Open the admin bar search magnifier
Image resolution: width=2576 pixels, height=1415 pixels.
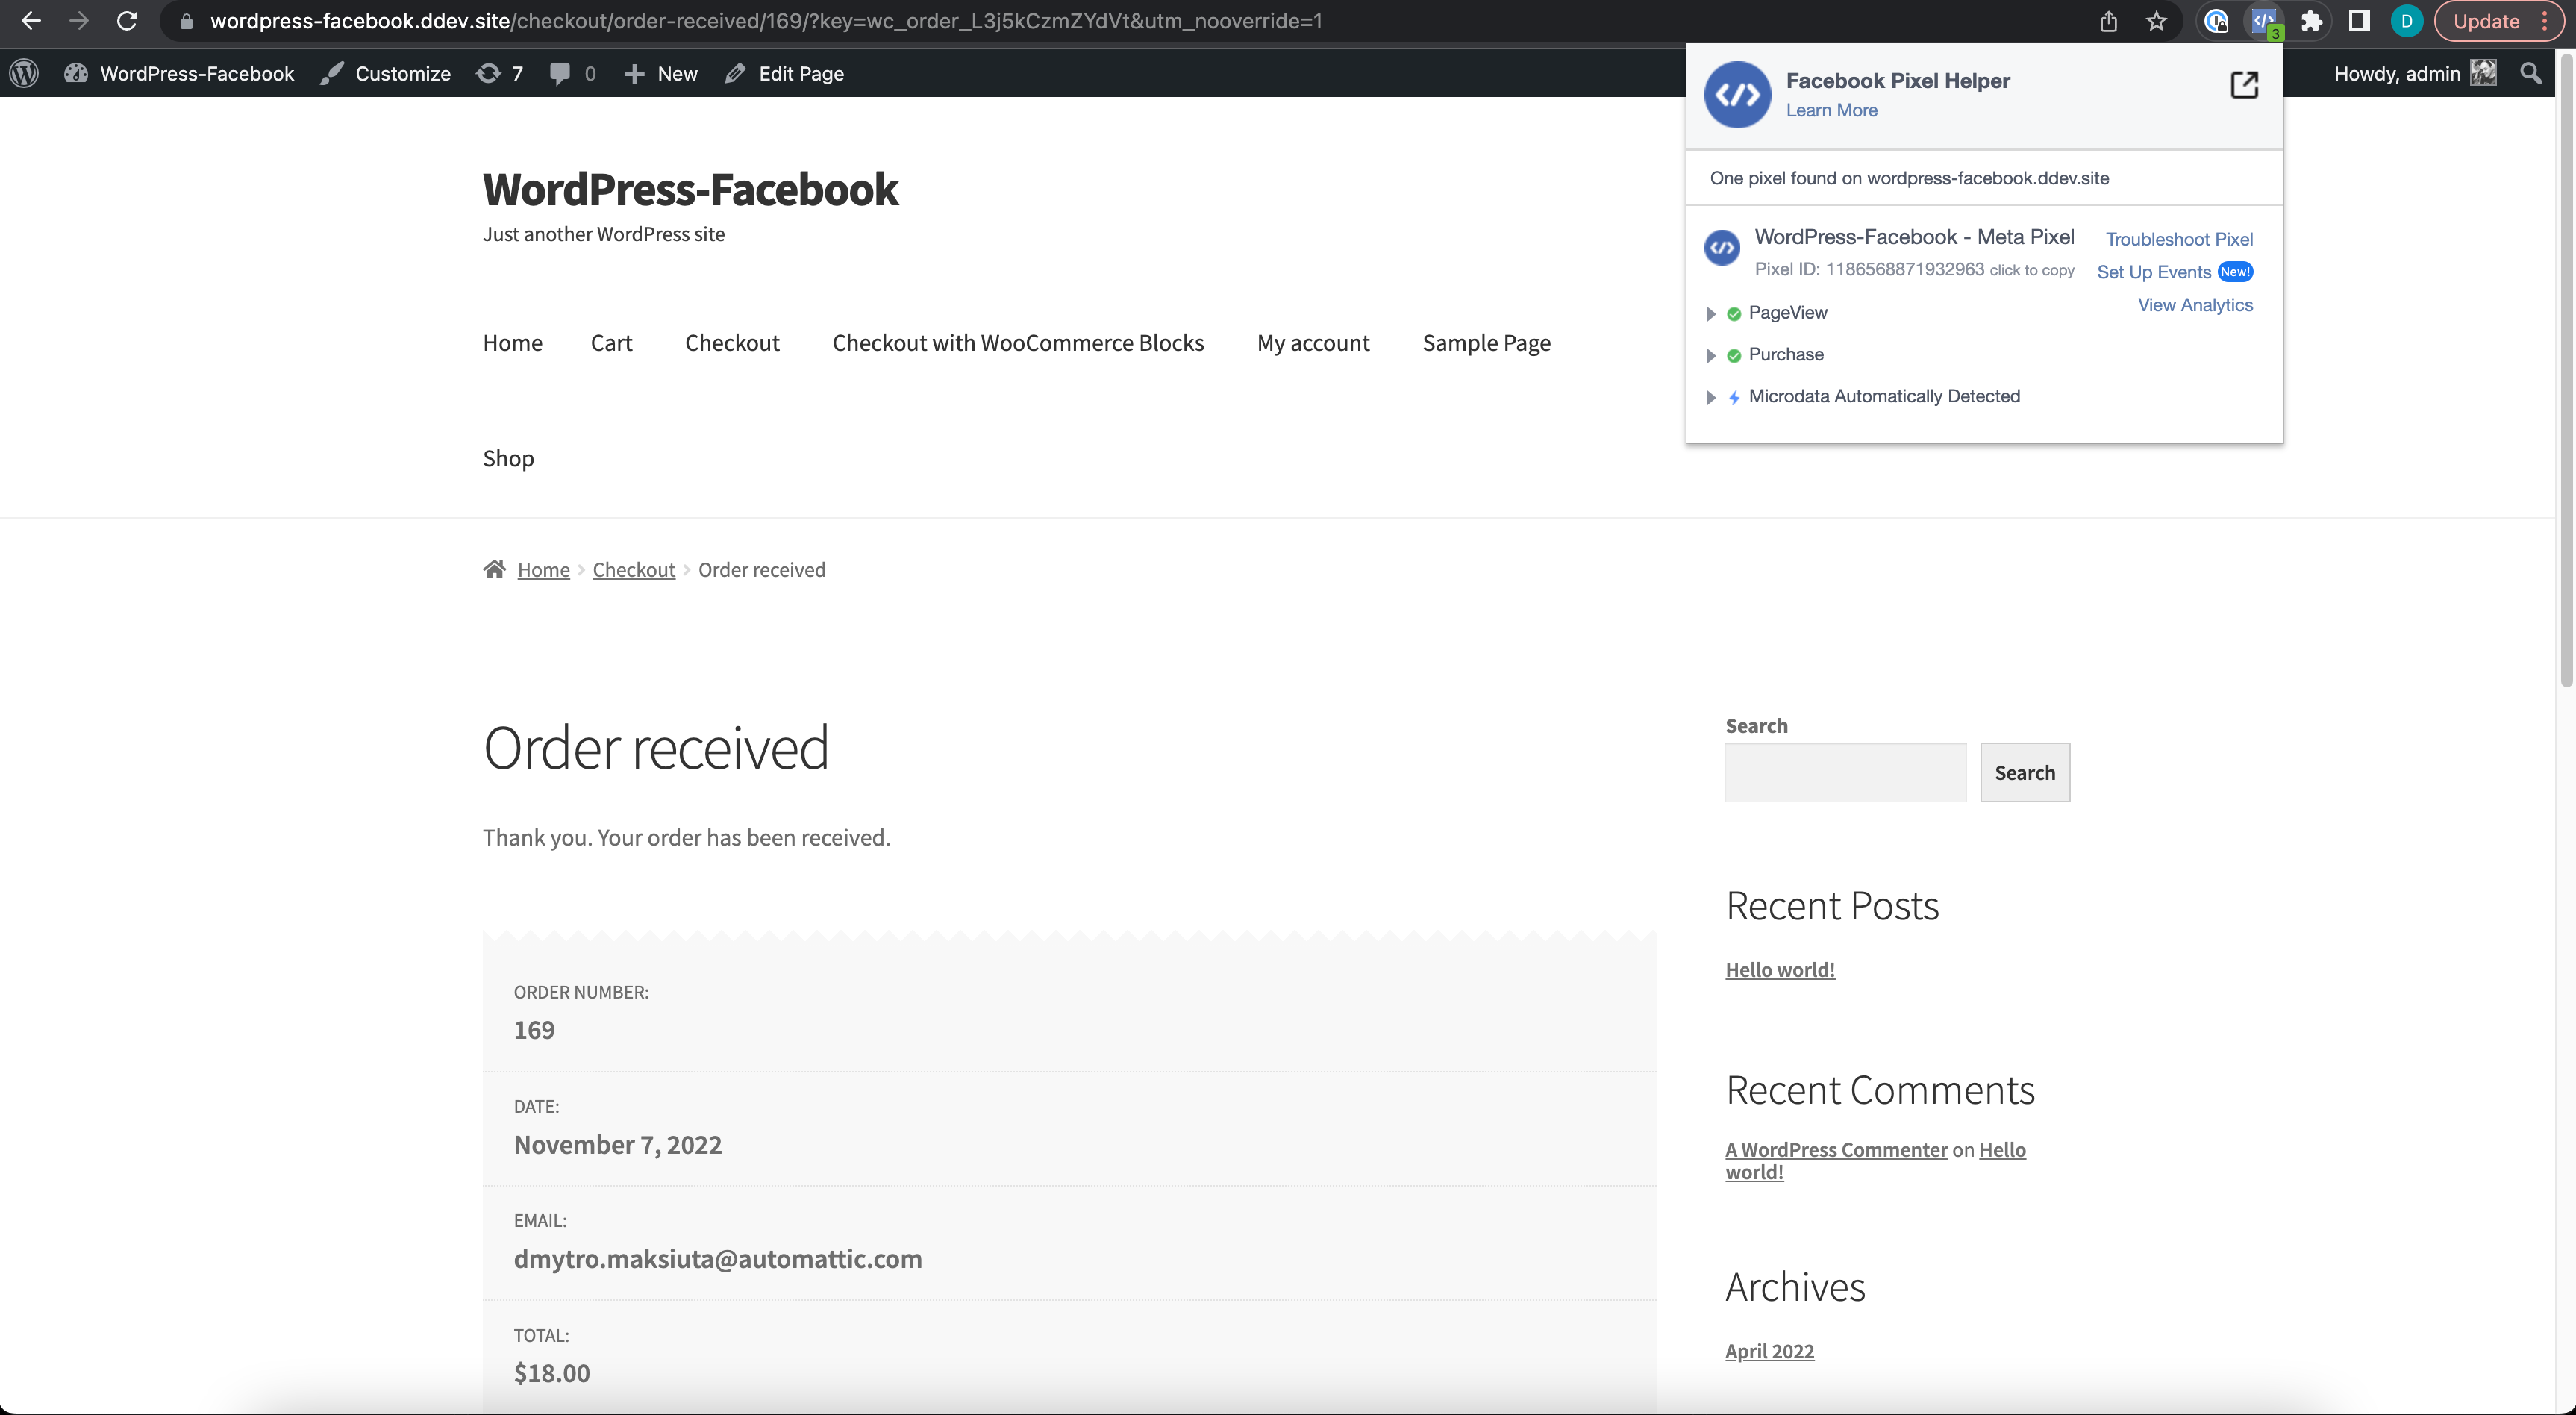click(2530, 73)
